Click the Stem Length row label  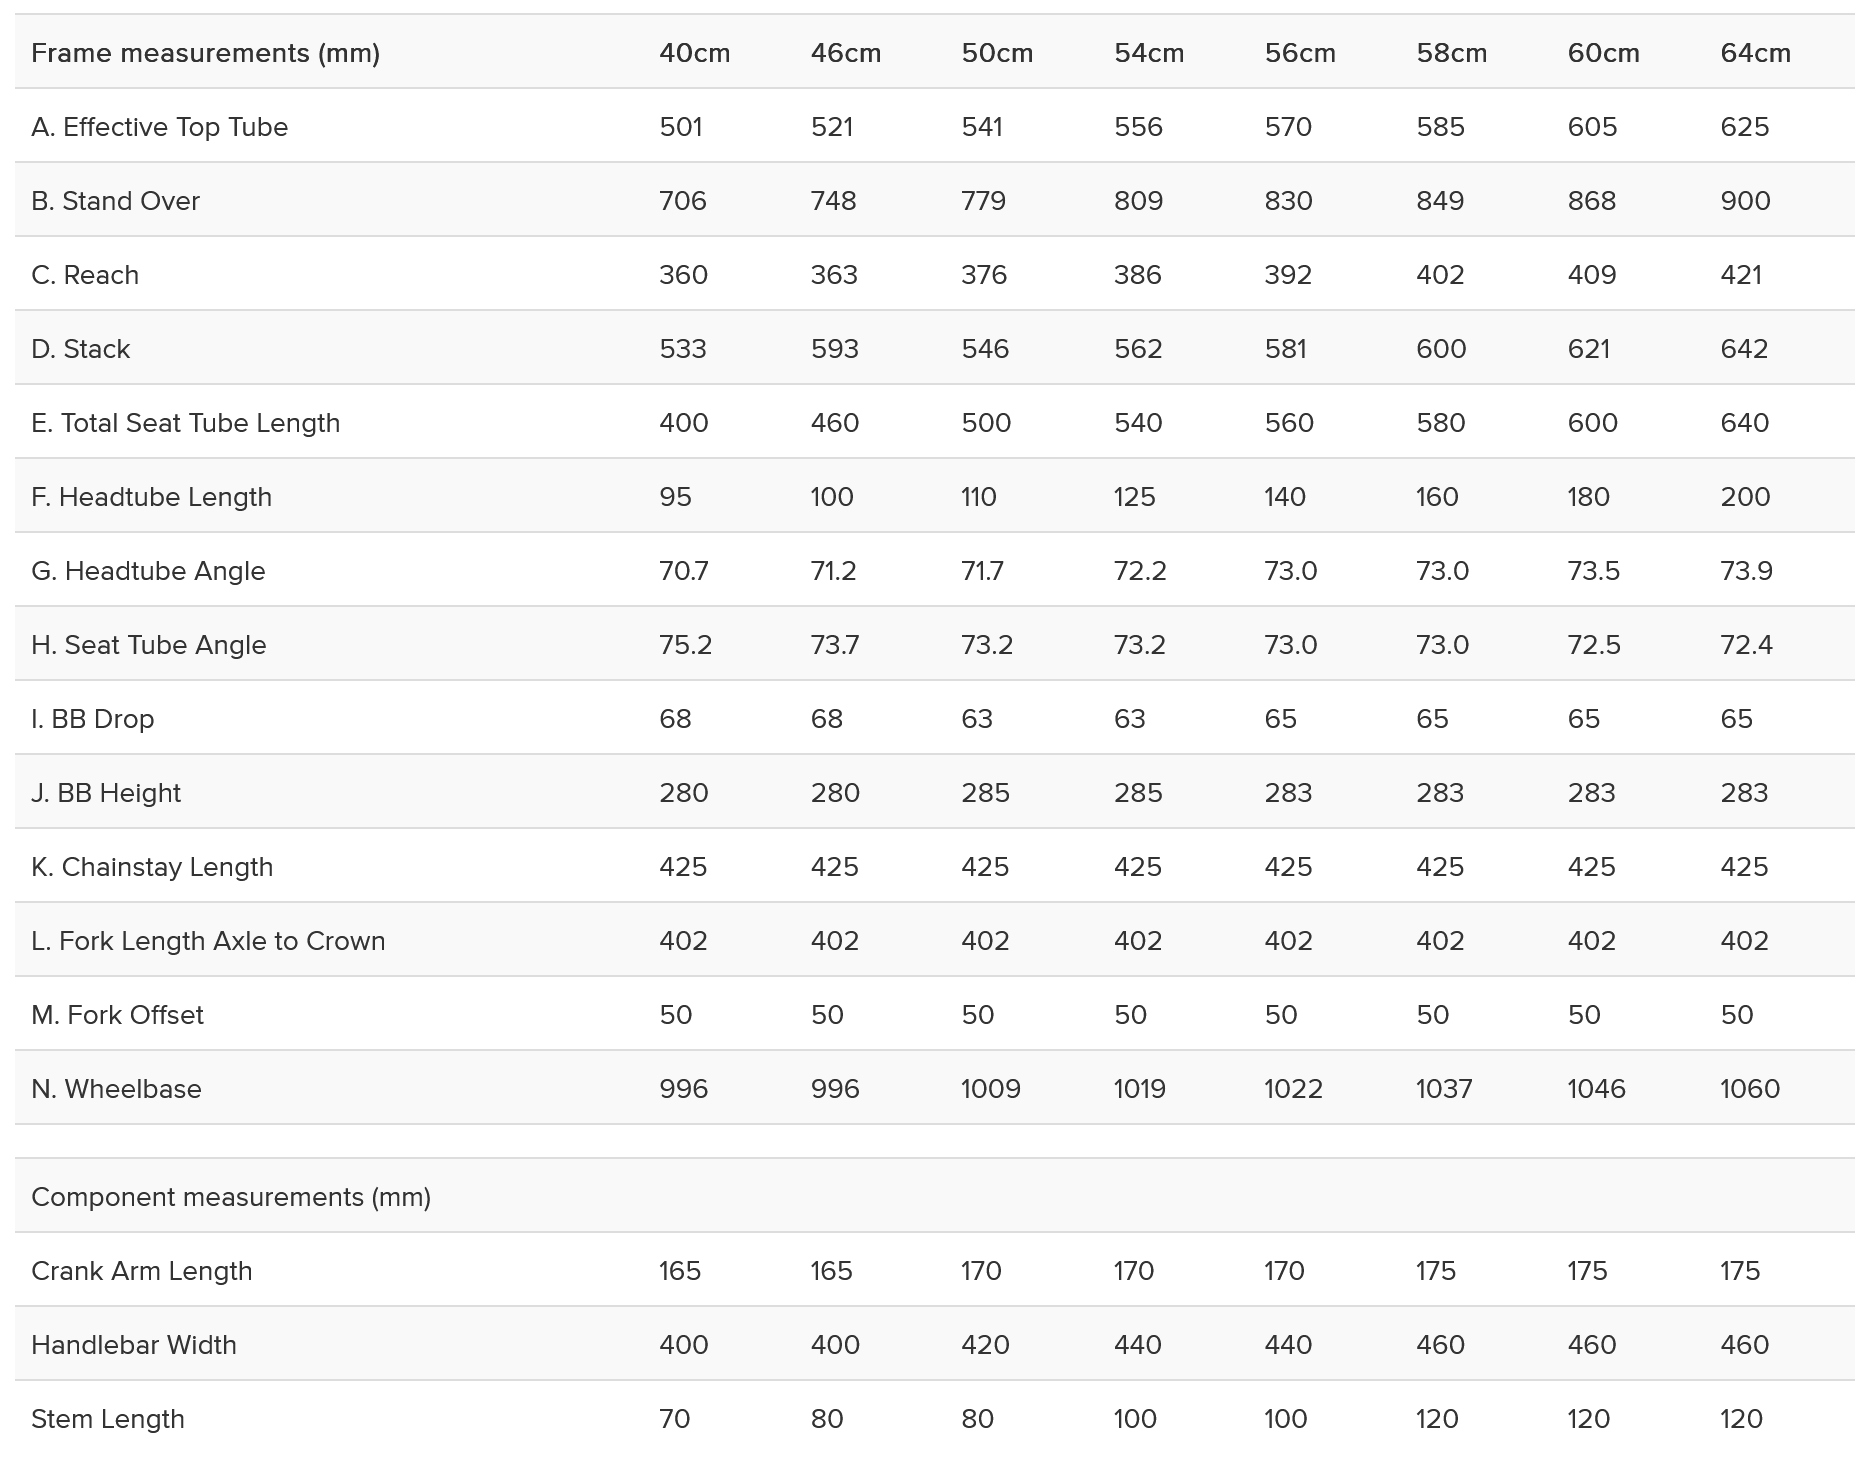pos(108,1419)
